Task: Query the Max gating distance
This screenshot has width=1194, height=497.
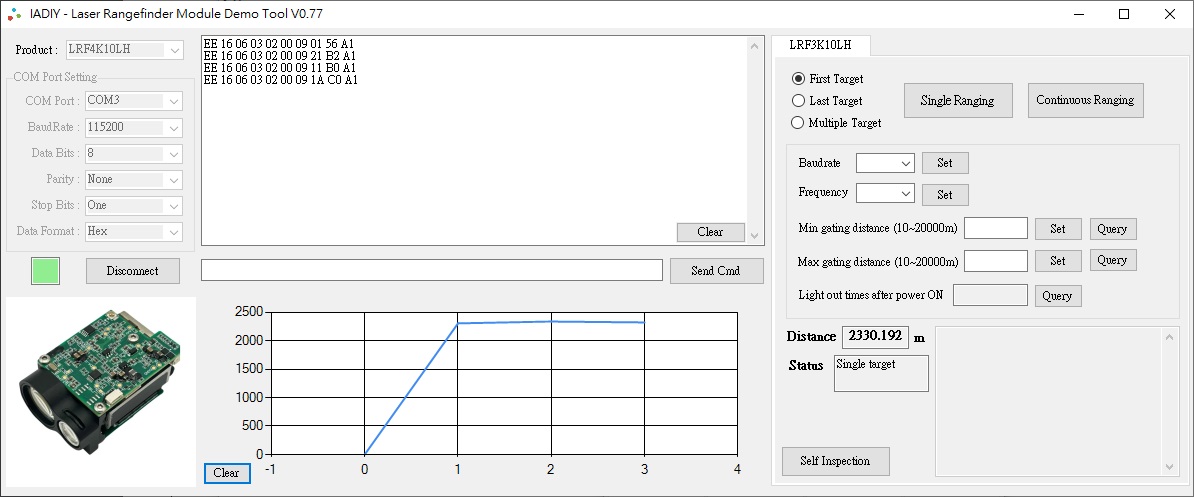Action: (x=1112, y=260)
